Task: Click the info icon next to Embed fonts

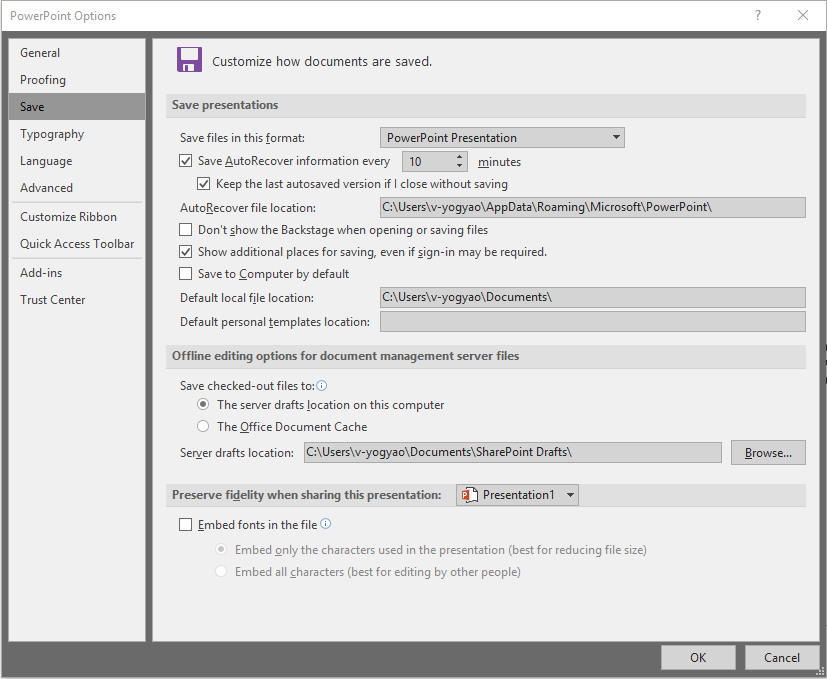Action: coord(326,524)
